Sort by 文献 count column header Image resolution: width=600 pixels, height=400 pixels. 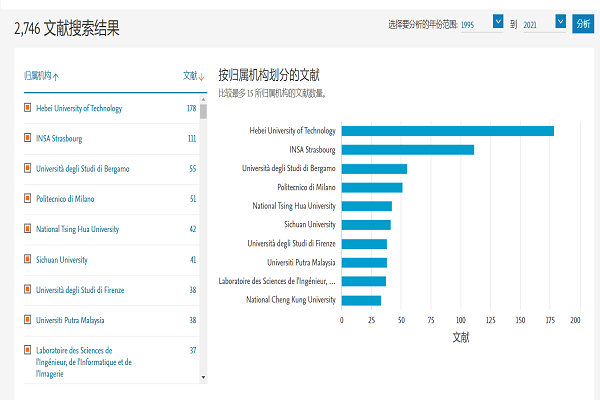pyautogui.click(x=194, y=76)
